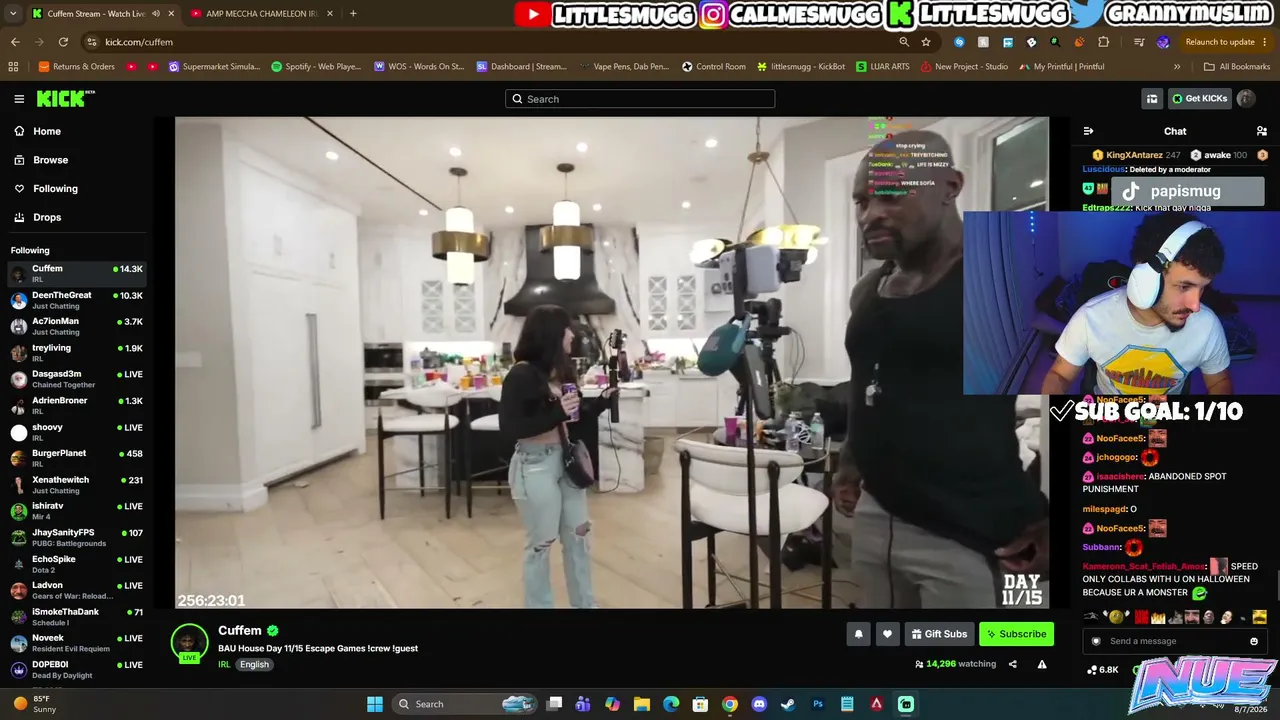
Task: Expand hidden bookmarks chevron
Action: [1177, 67]
